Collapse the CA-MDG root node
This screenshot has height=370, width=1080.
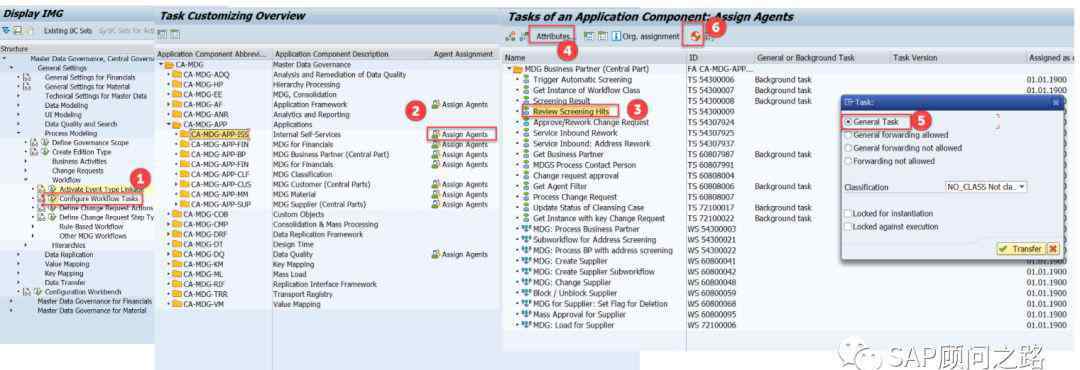pos(162,65)
